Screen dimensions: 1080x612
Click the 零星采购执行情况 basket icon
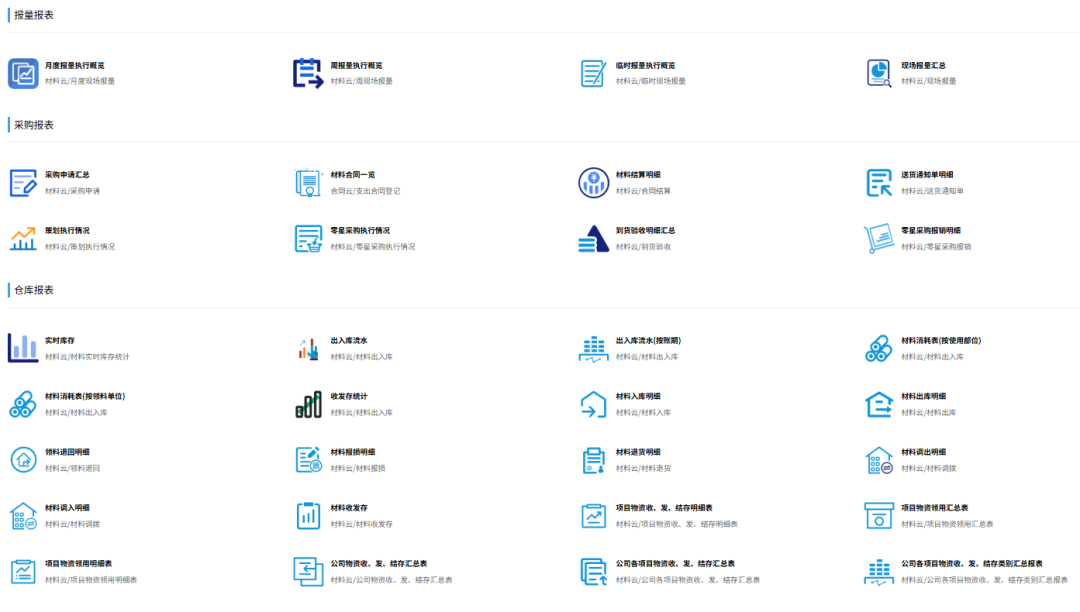coord(308,239)
